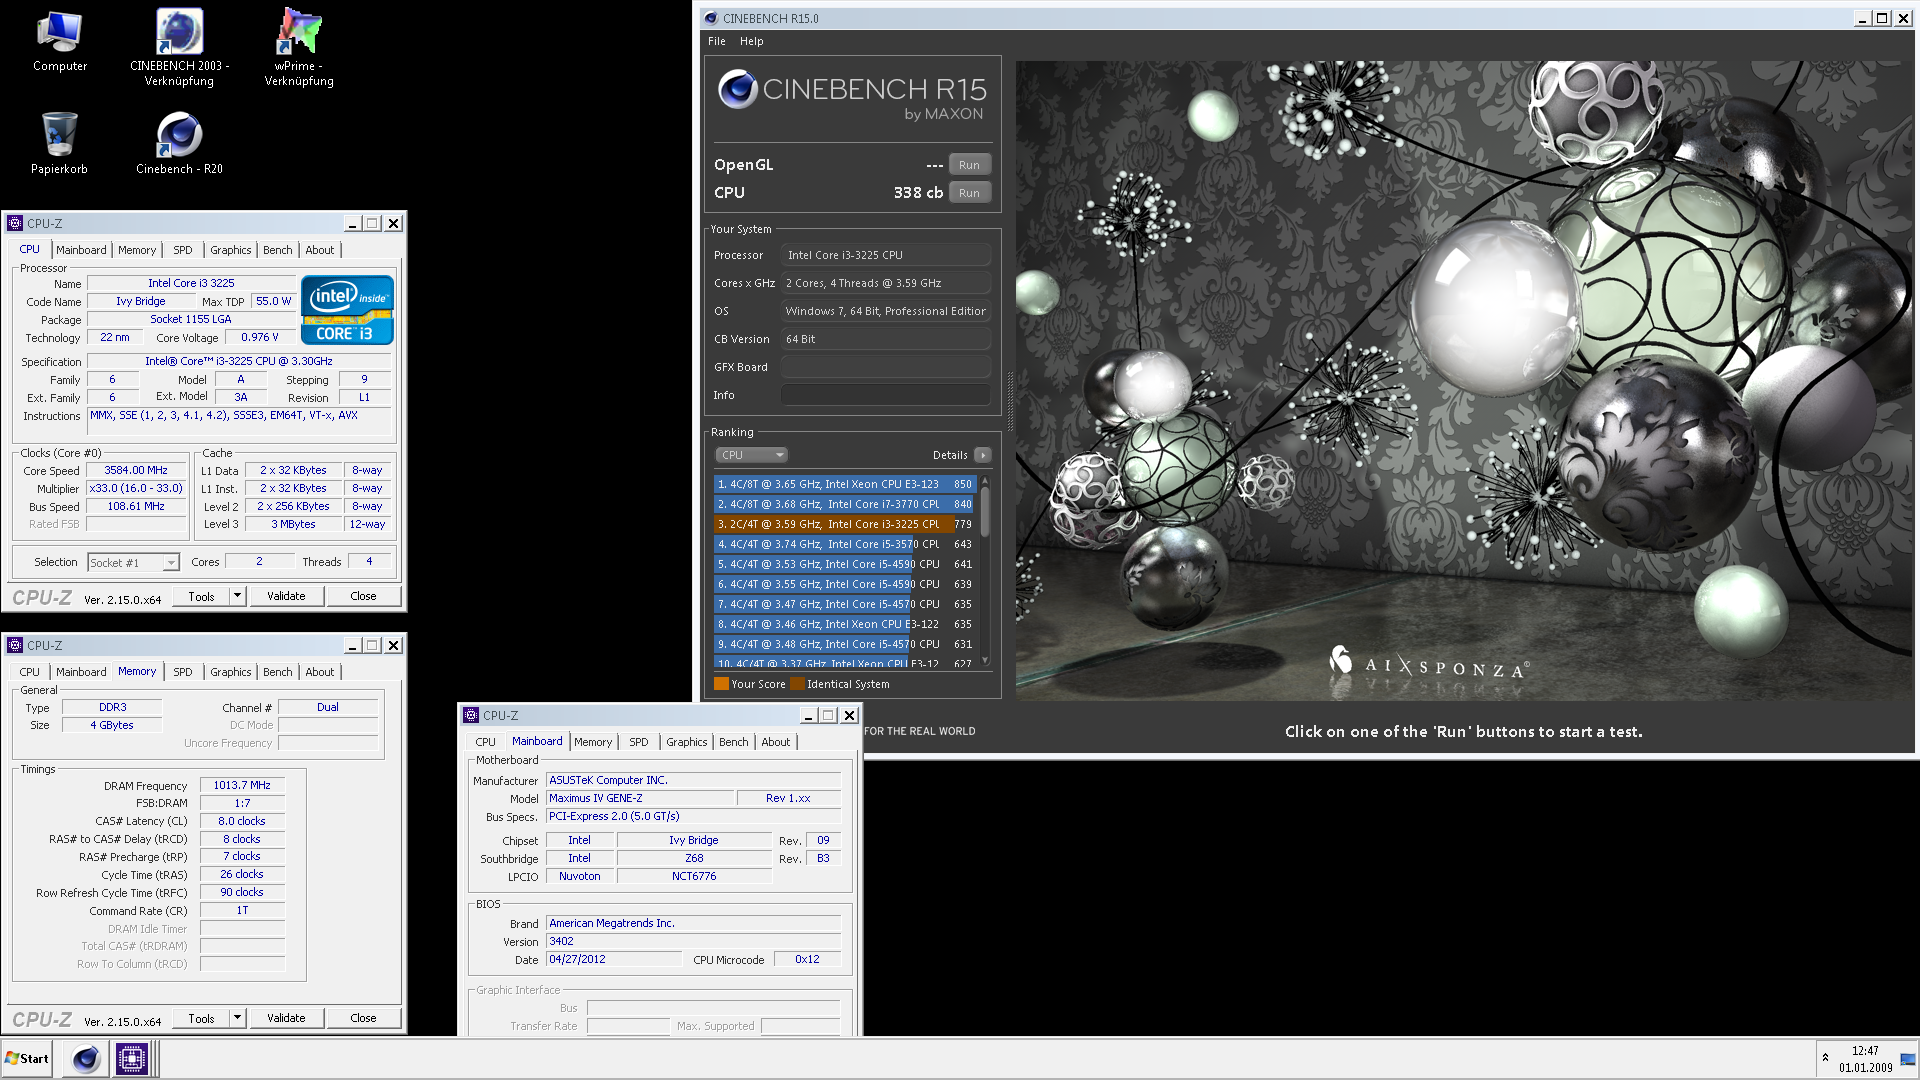This screenshot has height=1080, width=1920.
Task: Click Close button in Memory CPU-Z window
Action: pyautogui.click(x=363, y=1018)
